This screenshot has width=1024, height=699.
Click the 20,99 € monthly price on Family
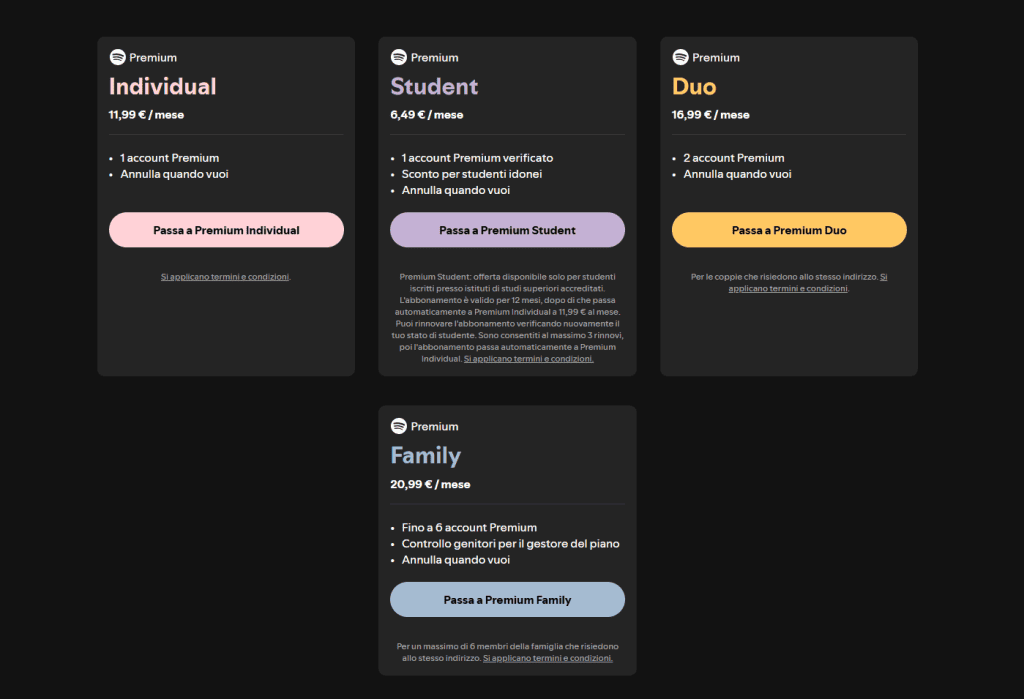pyautogui.click(x=431, y=483)
